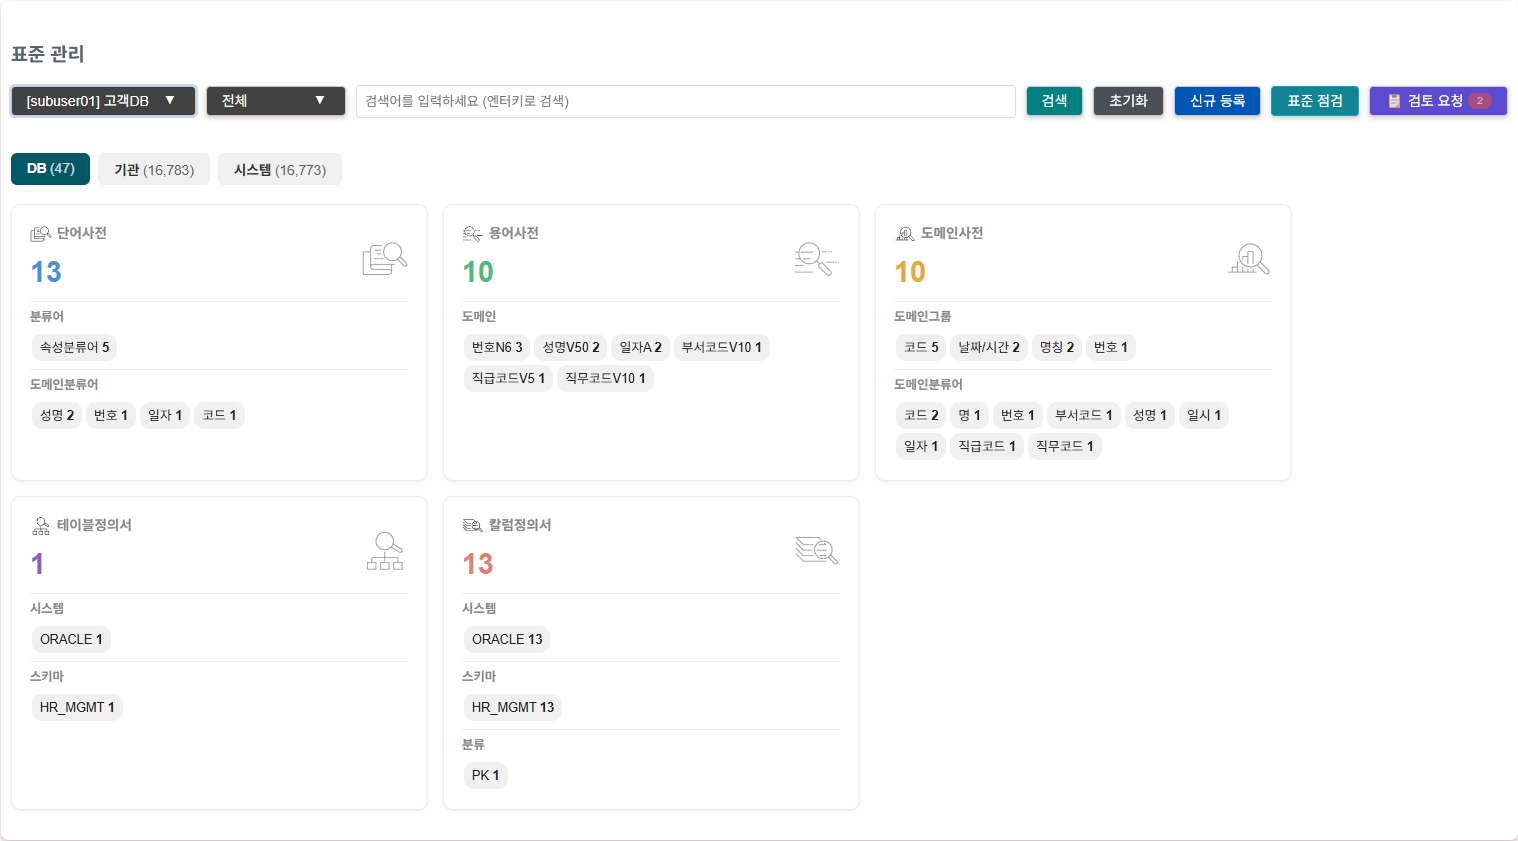Click the small 용어사전 title icon
The height and width of the screenshot is (841, 1518).
point(472,233)
